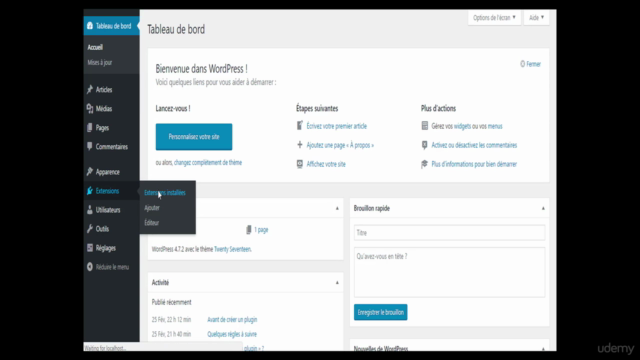Dismiss welcome panel with Fermer
The image size is (640, 360).
pos(530,64)
